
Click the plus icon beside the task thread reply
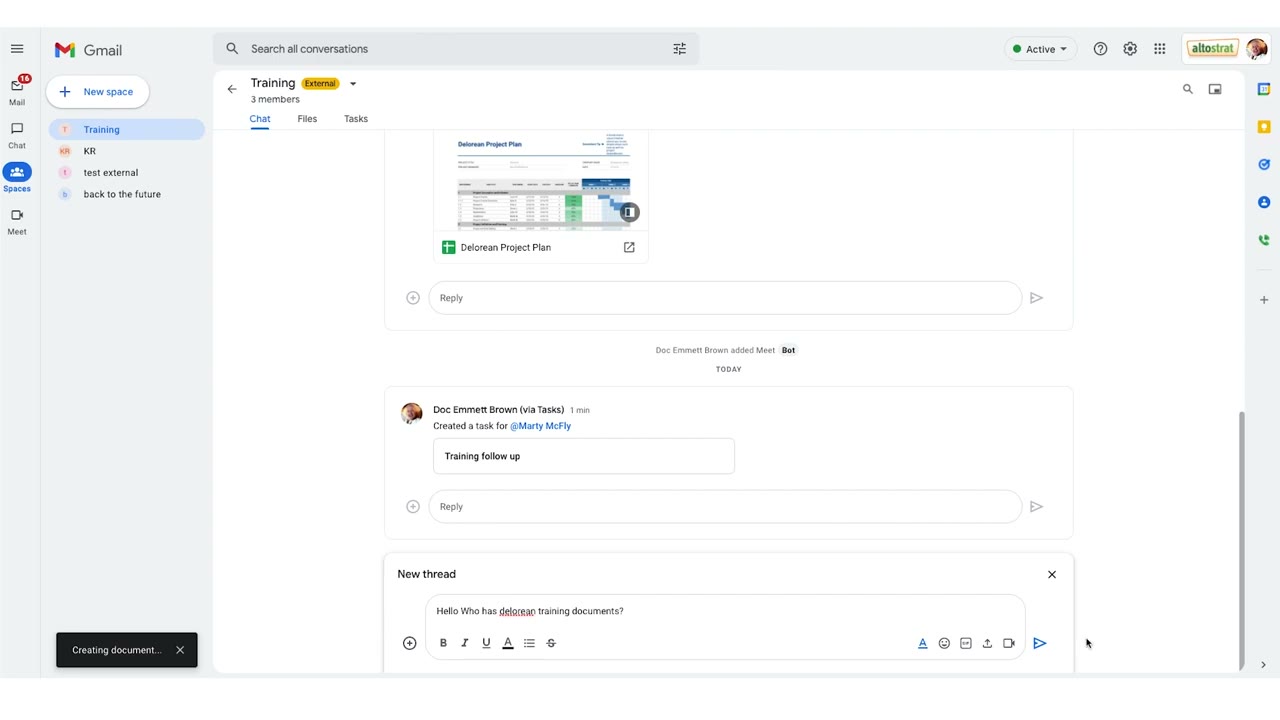point(413,507)
